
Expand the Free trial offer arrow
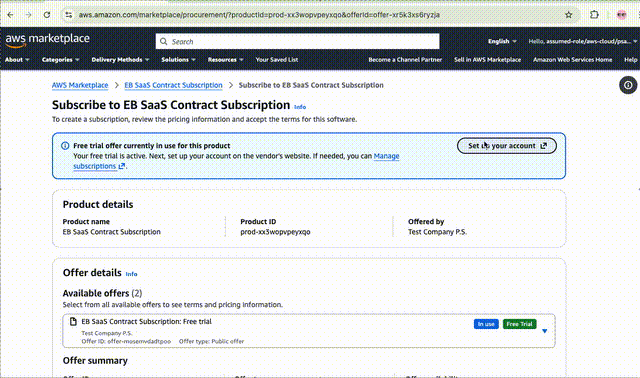(x=544, y=331)
